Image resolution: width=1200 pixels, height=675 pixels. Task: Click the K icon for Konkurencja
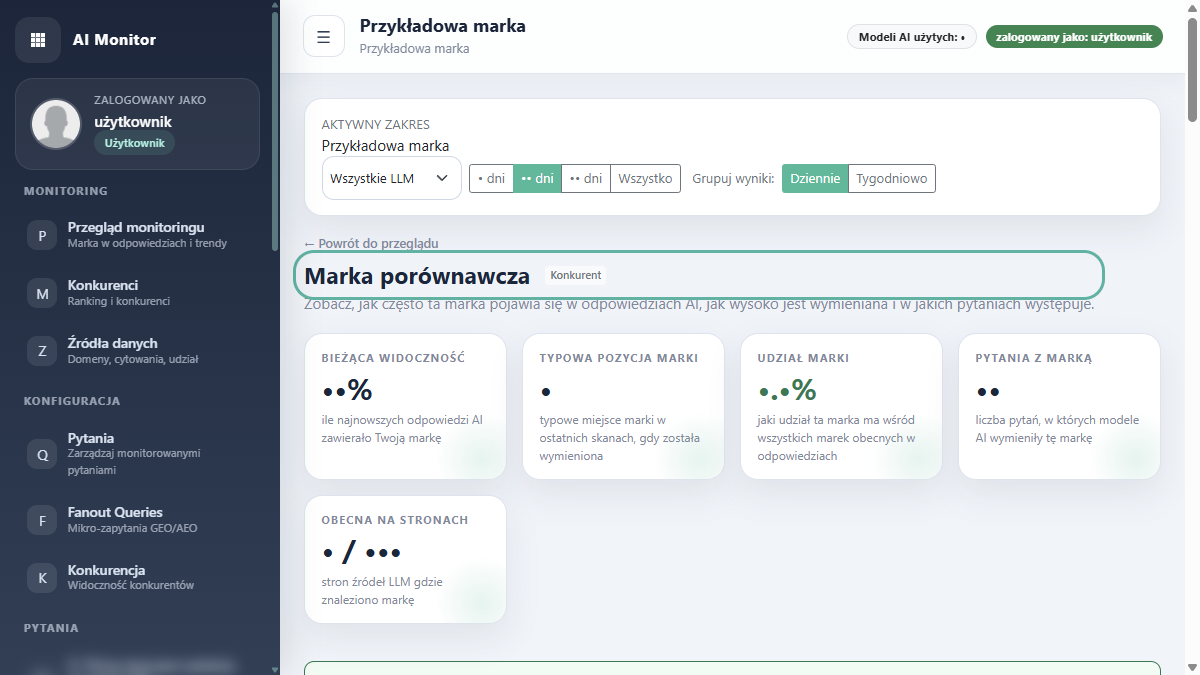pyautogui.click(x=42, y=577)
